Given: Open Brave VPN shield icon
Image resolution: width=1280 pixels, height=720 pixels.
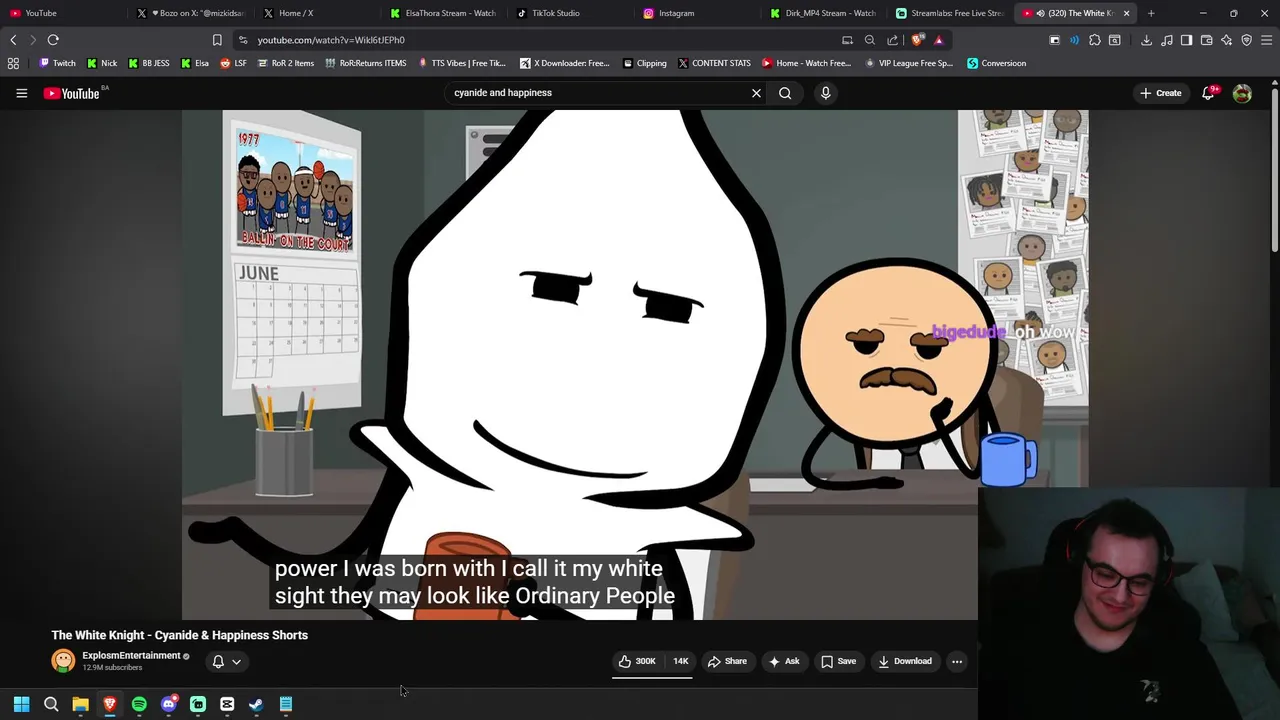Looking at the screenshot, I should pos(1246,40).
